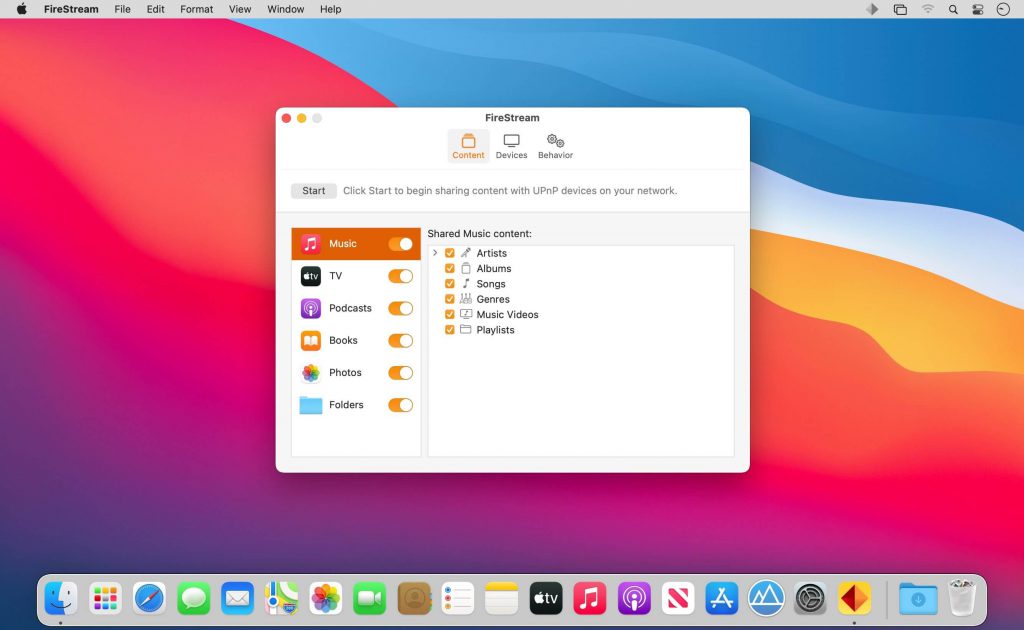Select the TV icon in sidebar
The width and height of the screenshot is (1024, 630).
pyautogui.click(x=311, y=276)
